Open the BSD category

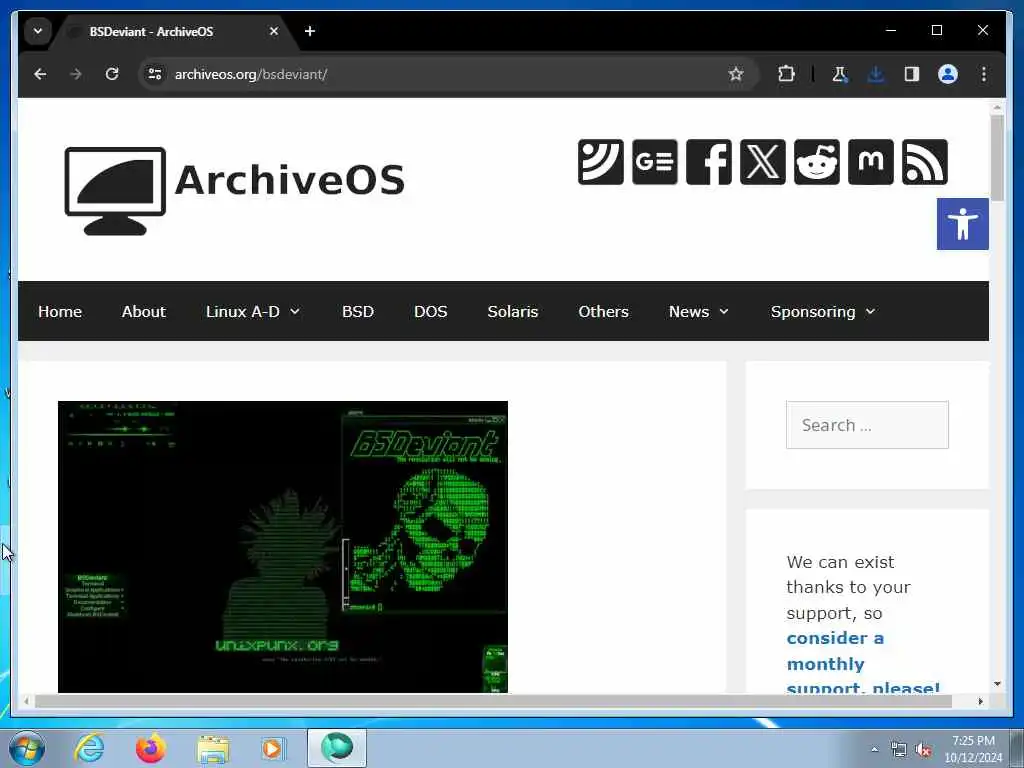pos(358,312)
